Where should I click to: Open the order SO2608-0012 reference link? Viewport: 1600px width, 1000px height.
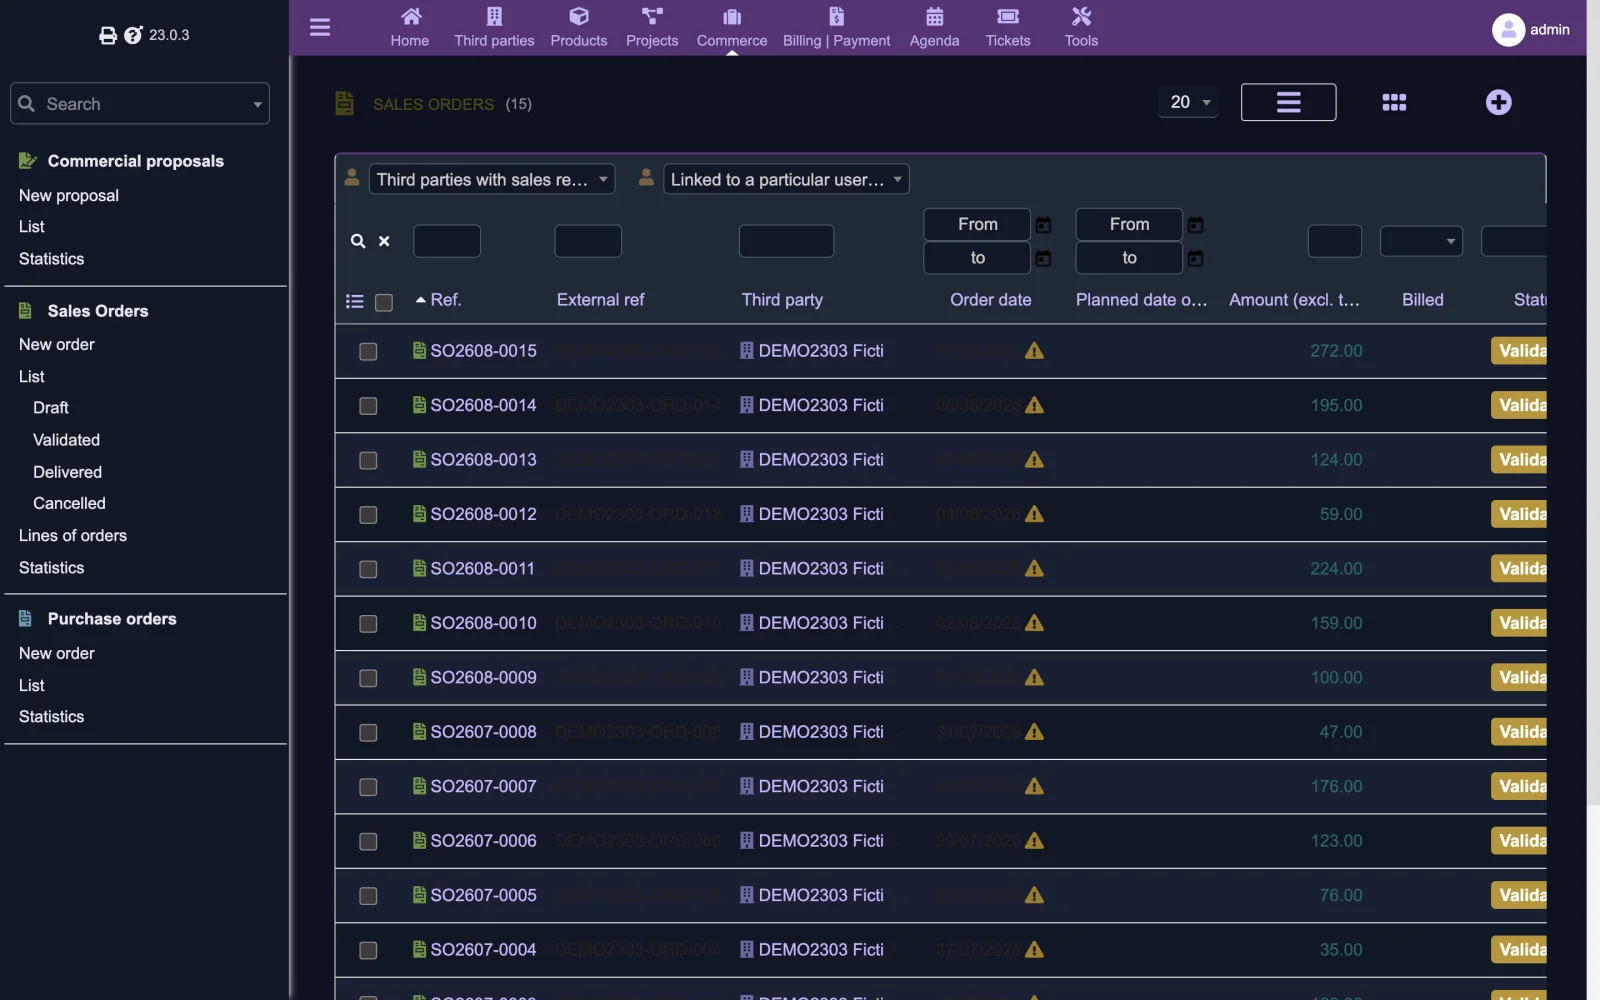pos(483,514)
